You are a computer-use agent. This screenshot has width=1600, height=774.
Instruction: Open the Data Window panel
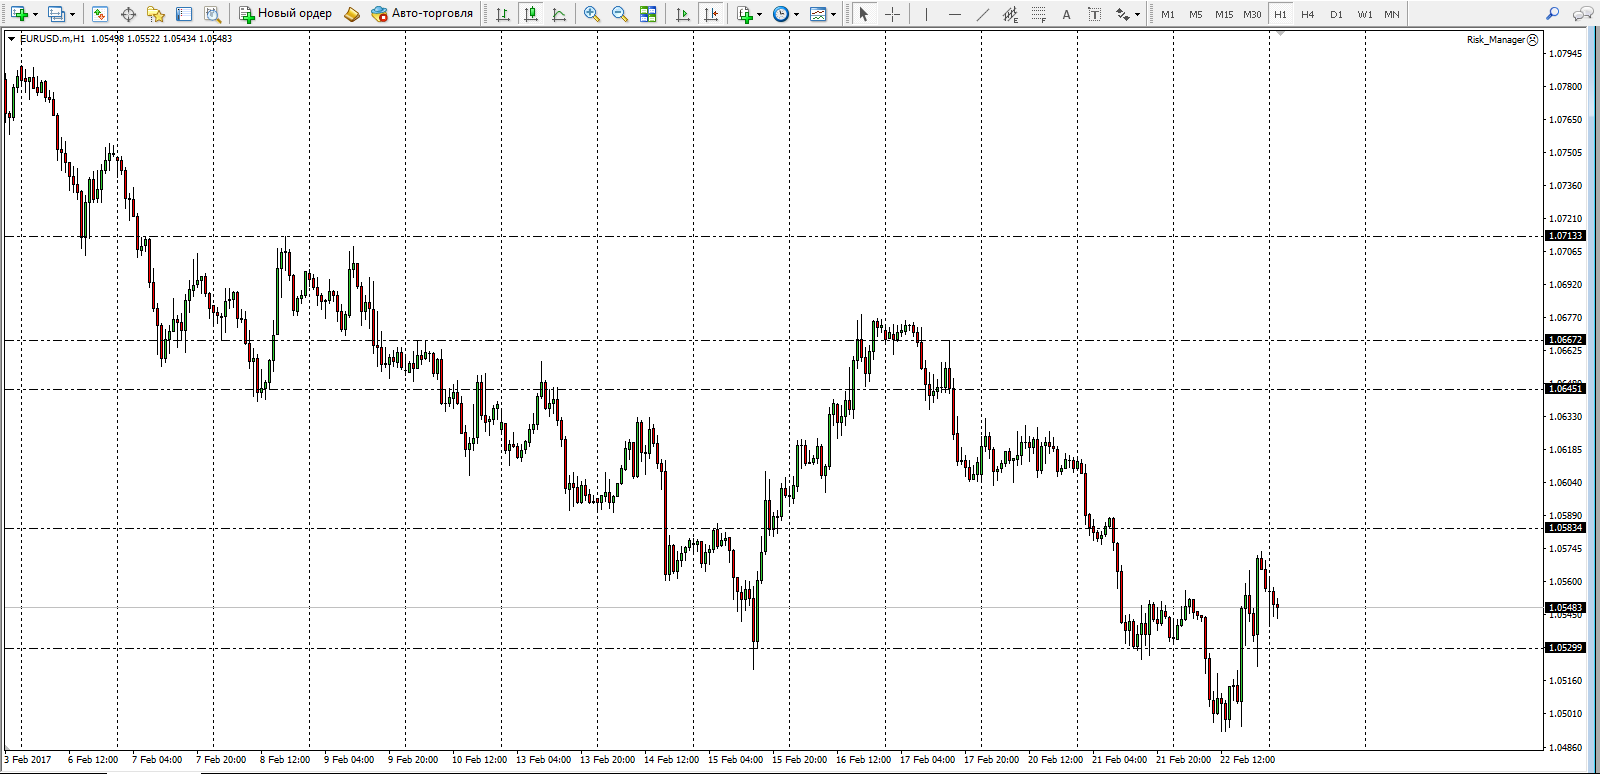point(128,14)
